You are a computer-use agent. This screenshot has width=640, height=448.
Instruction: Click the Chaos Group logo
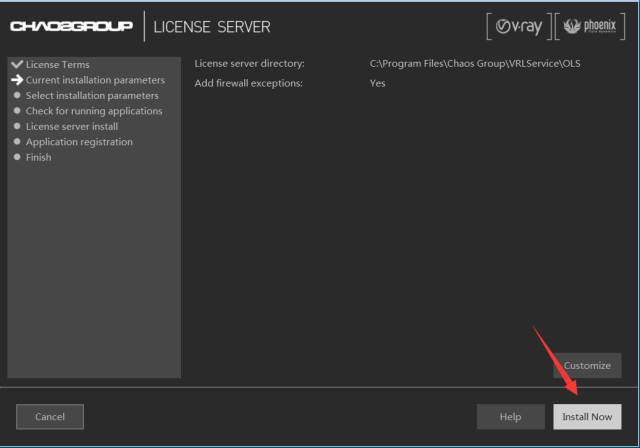71,26
